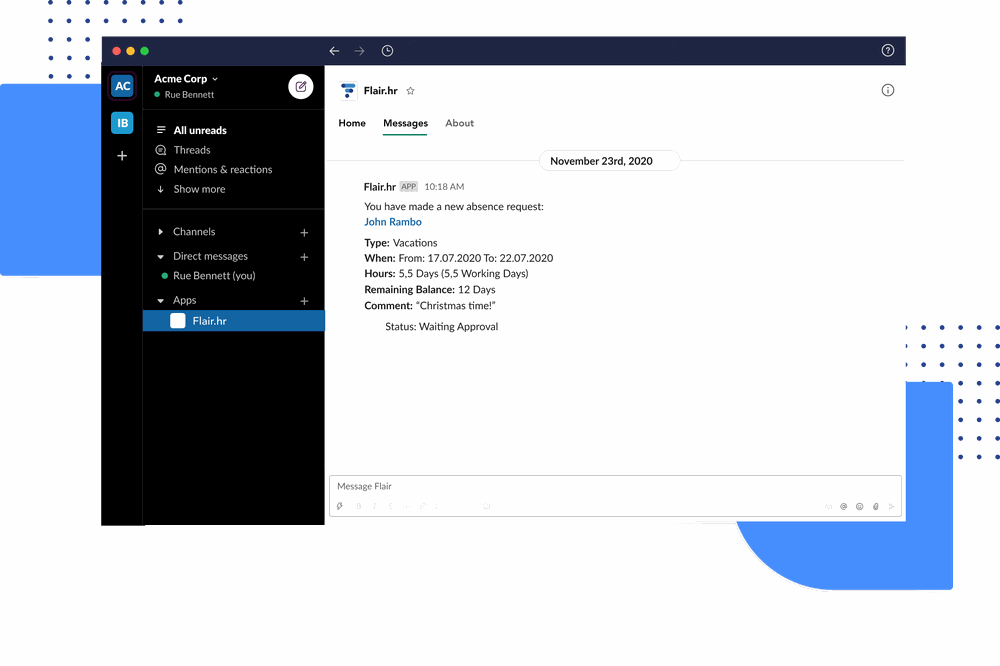Switch to the Home tab
1000x666 pixels.
352,123
